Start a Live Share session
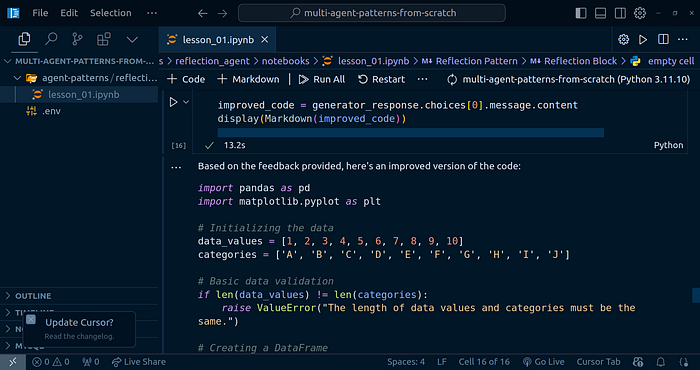700x370 pixels. point(138,362)
